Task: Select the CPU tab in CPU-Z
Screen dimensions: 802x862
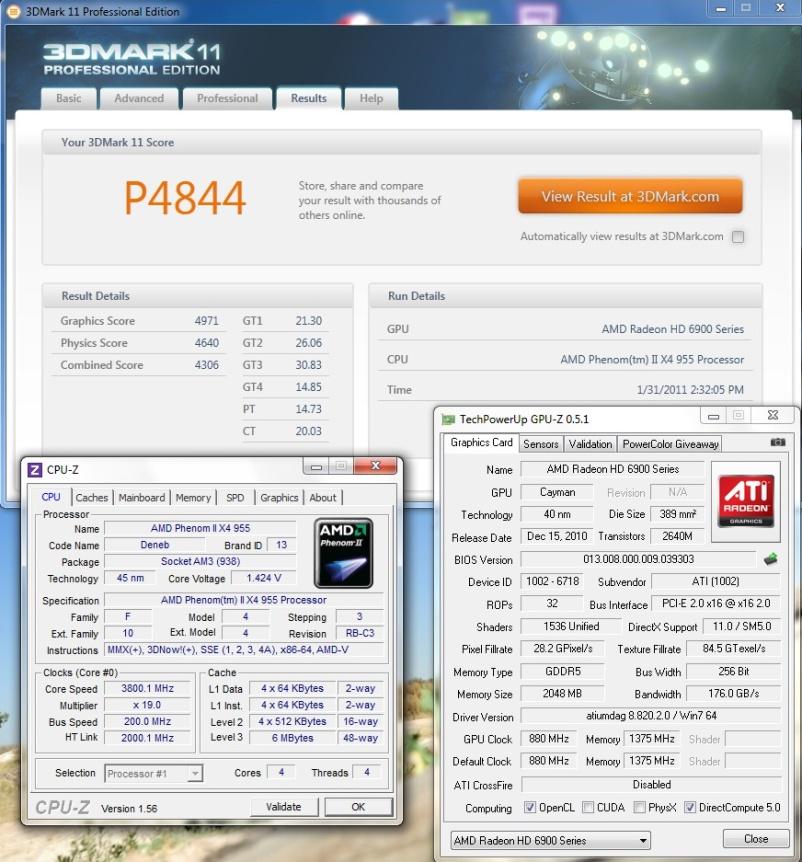Action: 51,497
